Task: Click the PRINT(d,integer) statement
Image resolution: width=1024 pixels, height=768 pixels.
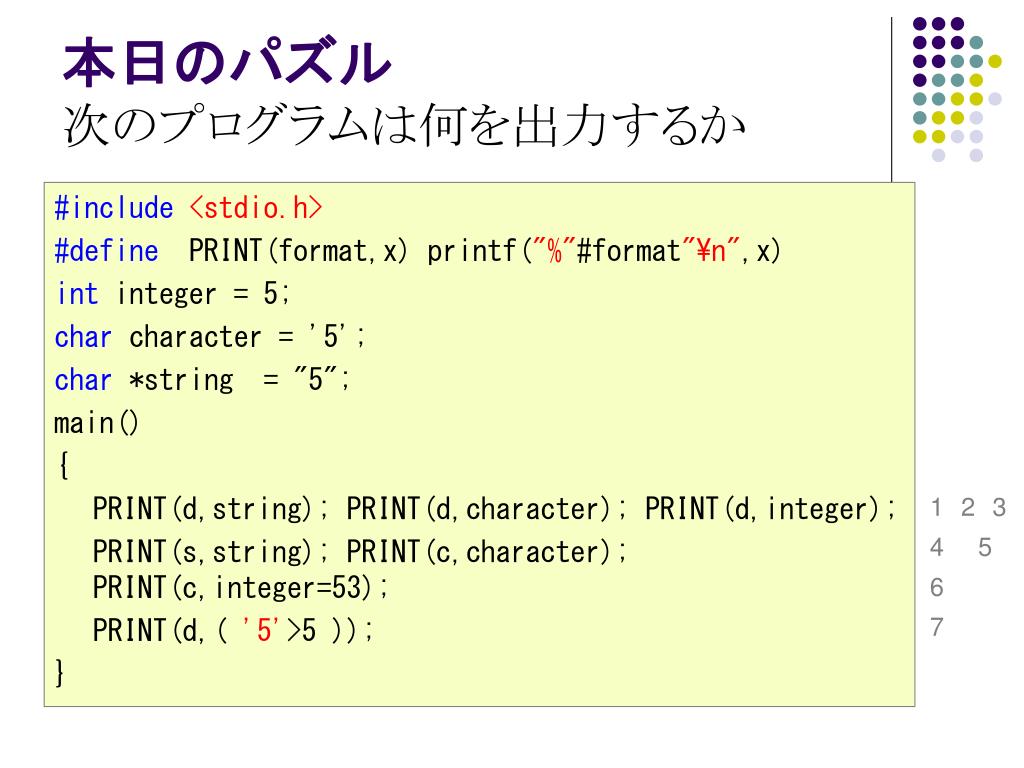Action: point(771,509)
